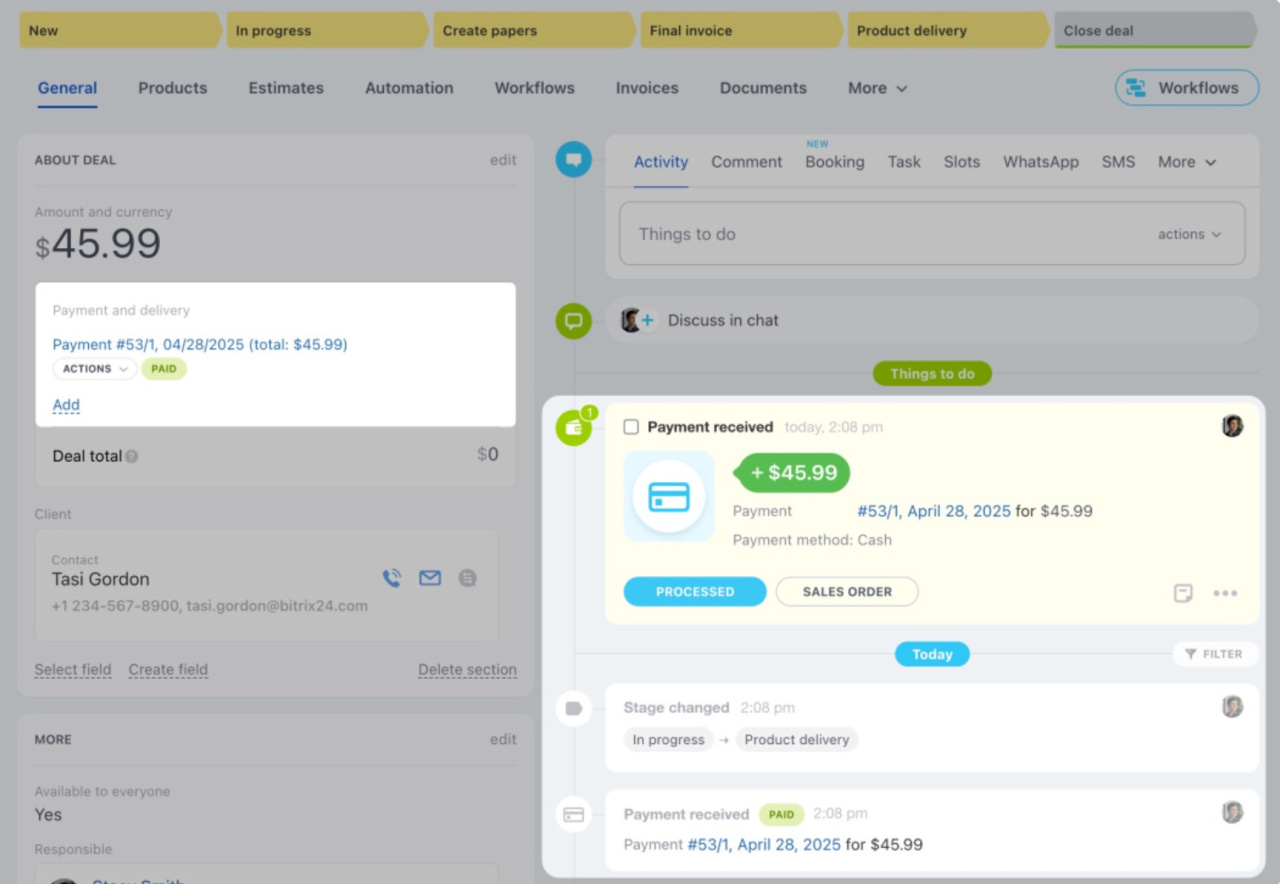Open the More dropdown in the top tabs
The image size is (1280, 884).
877,88
